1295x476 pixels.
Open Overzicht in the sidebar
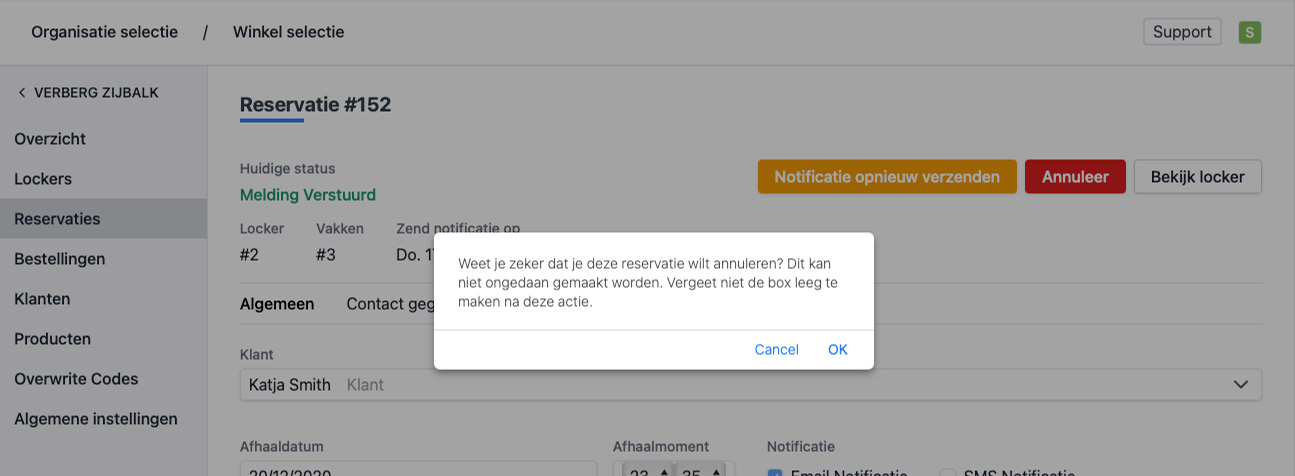(50, 139)
